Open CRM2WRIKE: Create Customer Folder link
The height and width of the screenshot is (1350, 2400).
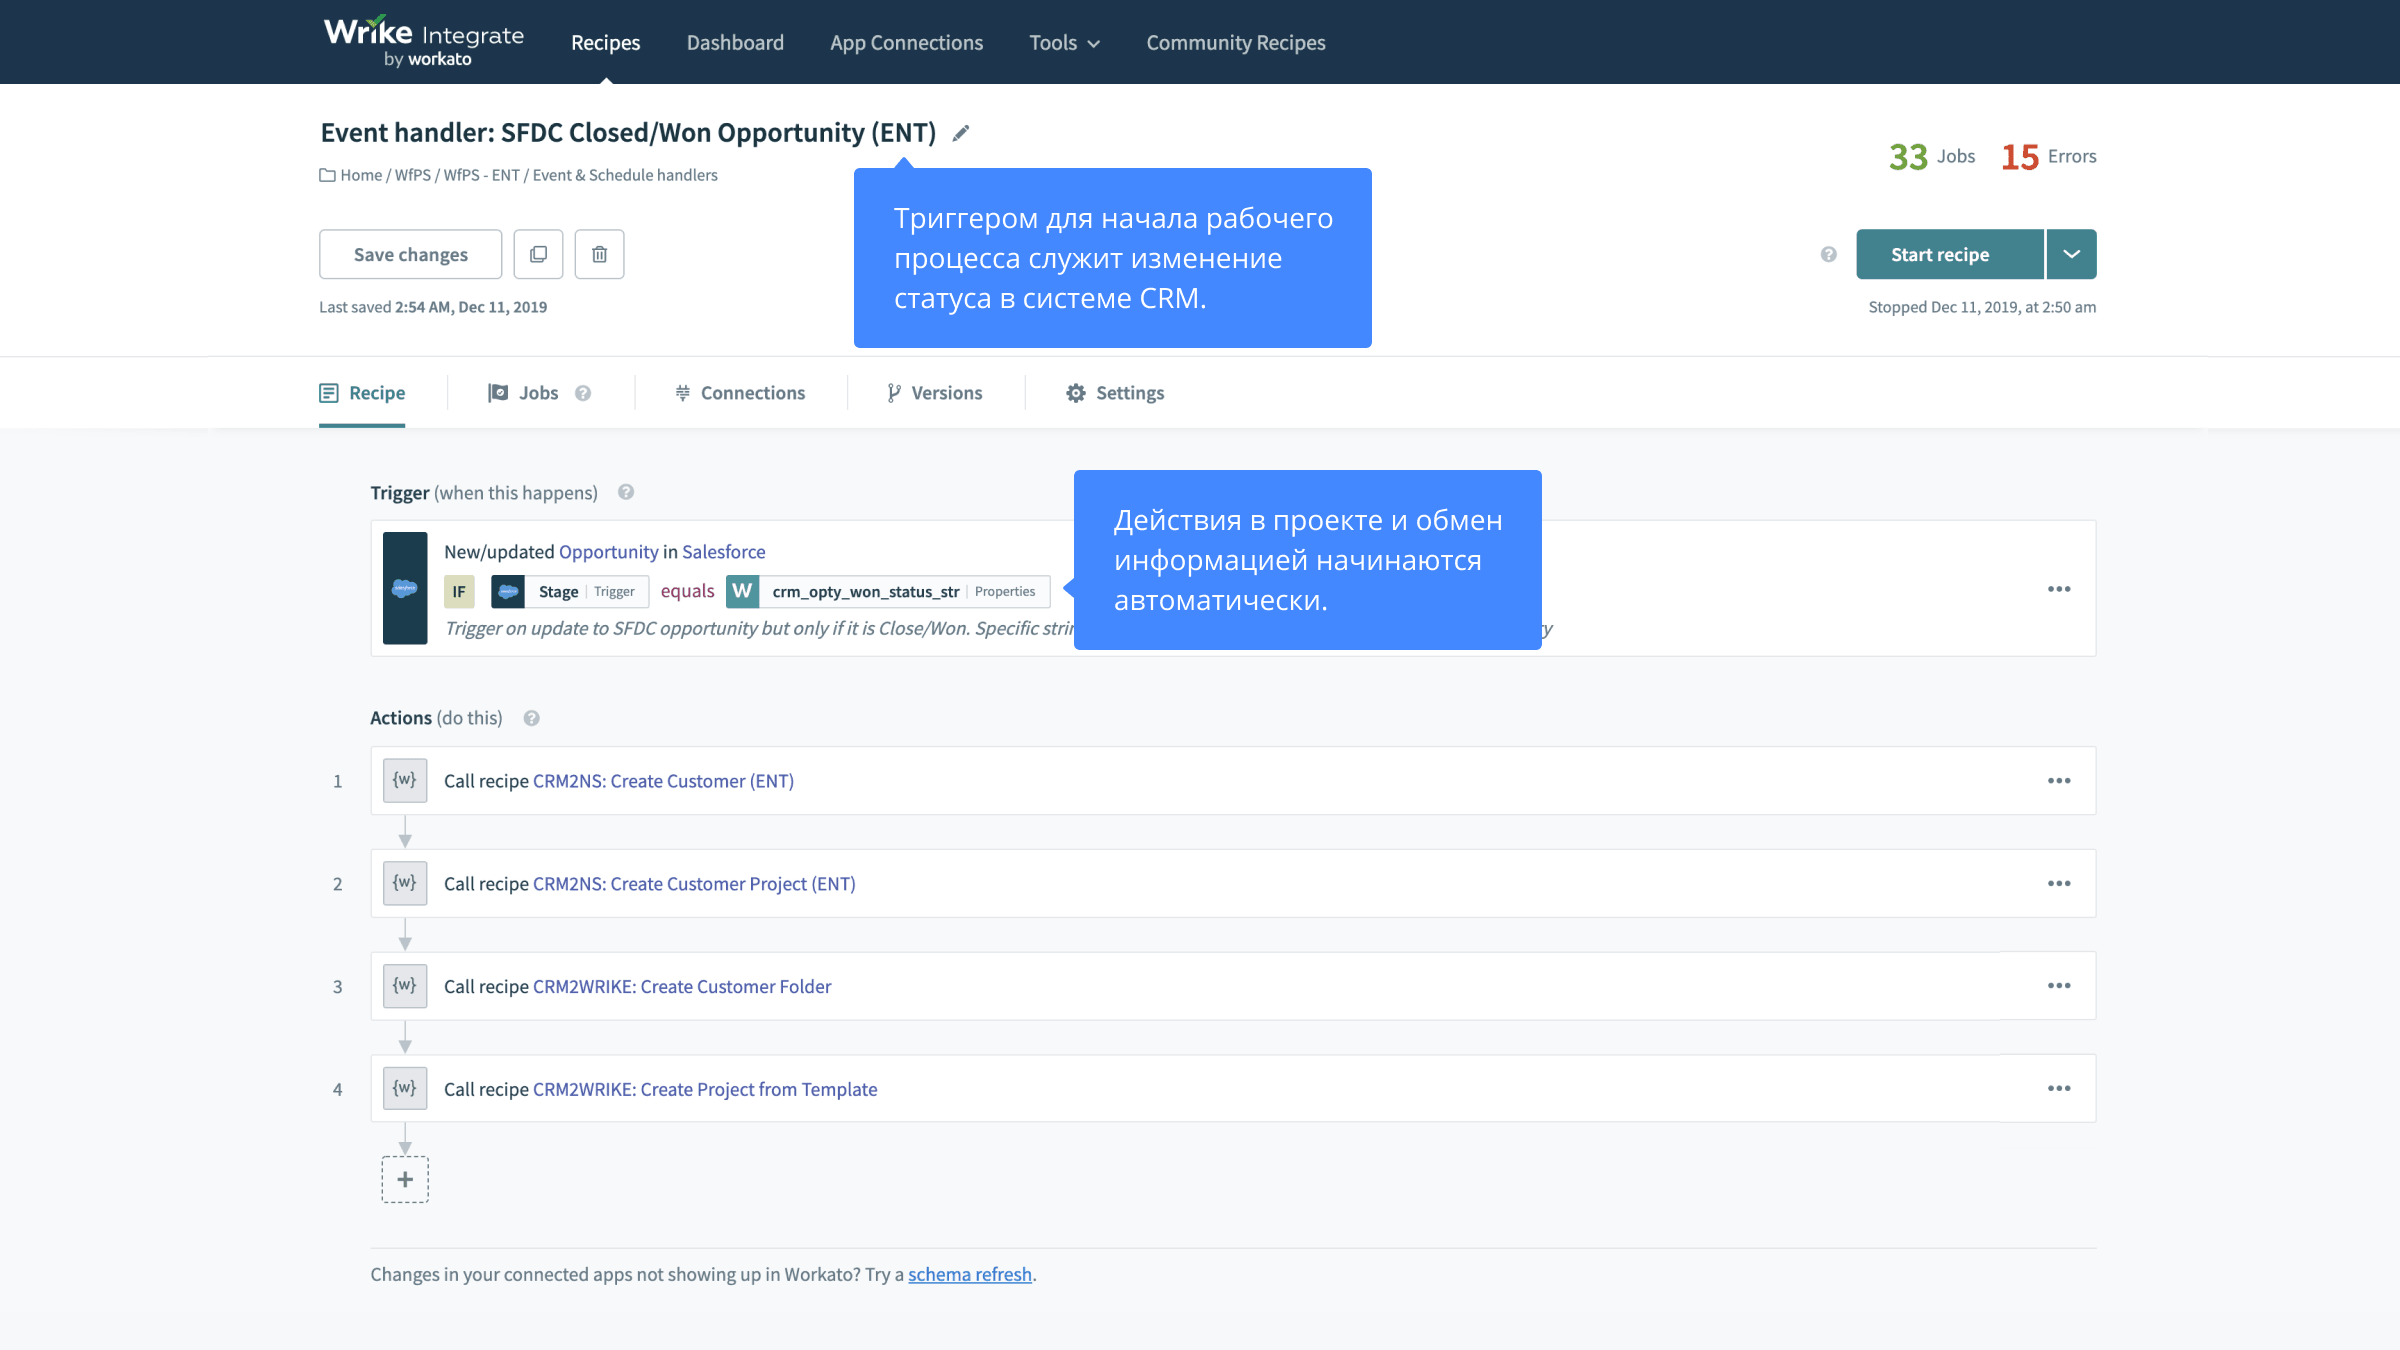tap(682, 987)
